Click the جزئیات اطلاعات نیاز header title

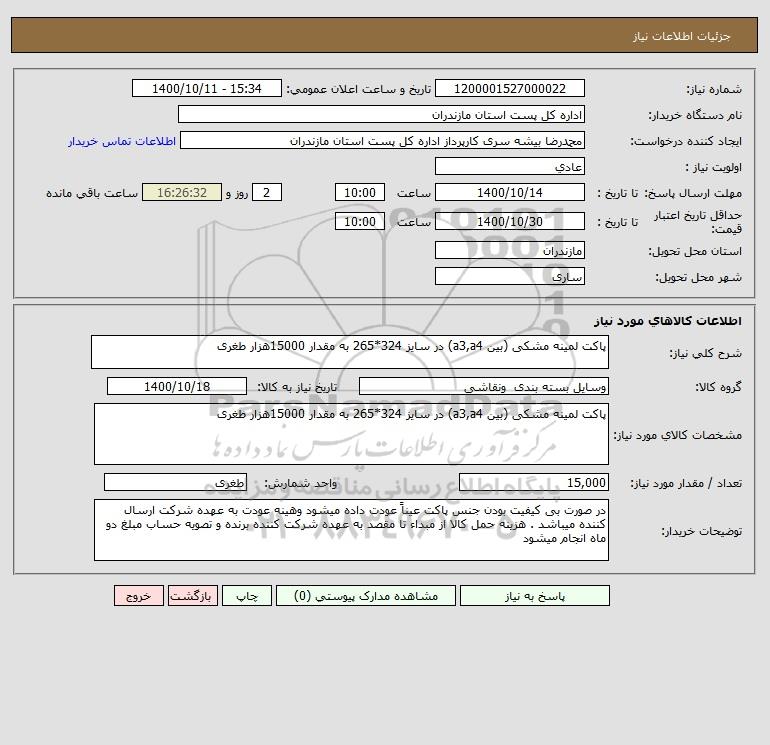682,36
